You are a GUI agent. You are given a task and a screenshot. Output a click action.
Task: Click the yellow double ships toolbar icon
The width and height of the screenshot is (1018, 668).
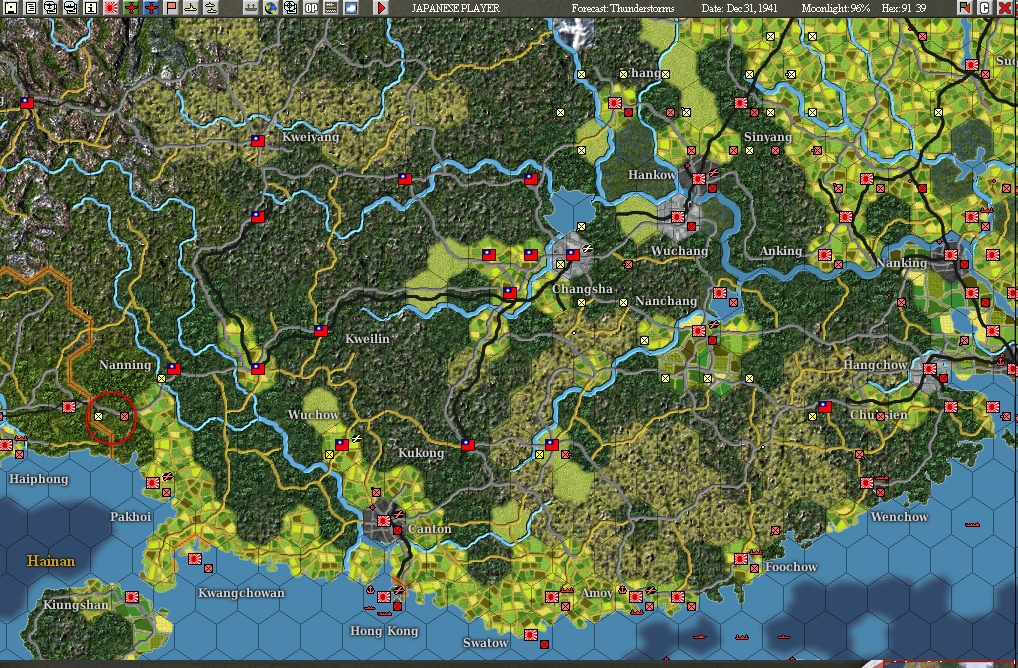211,8
